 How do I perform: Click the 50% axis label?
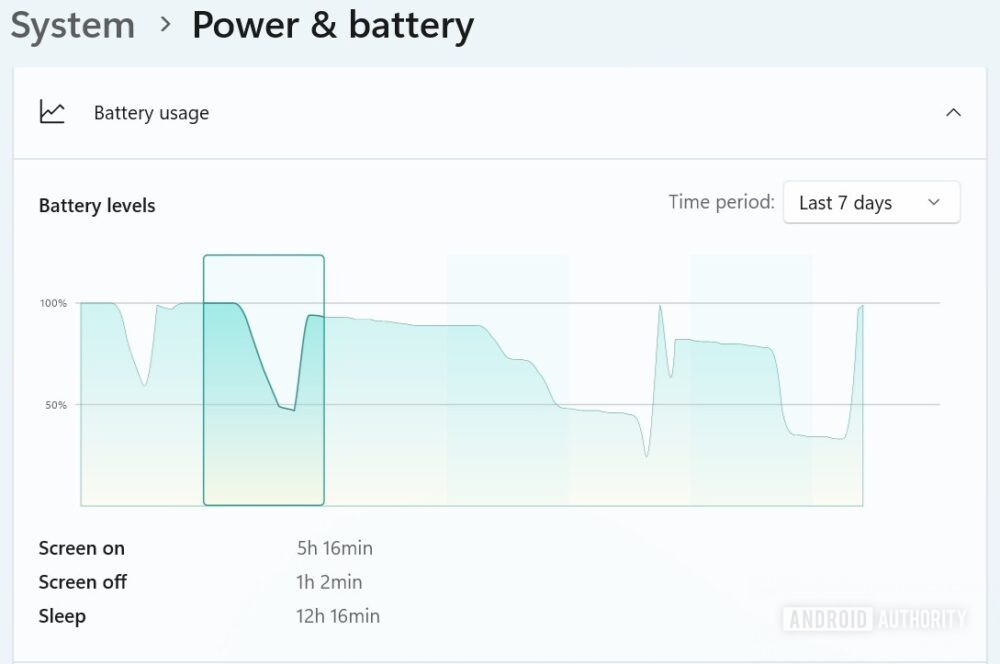tap(56, 405)
